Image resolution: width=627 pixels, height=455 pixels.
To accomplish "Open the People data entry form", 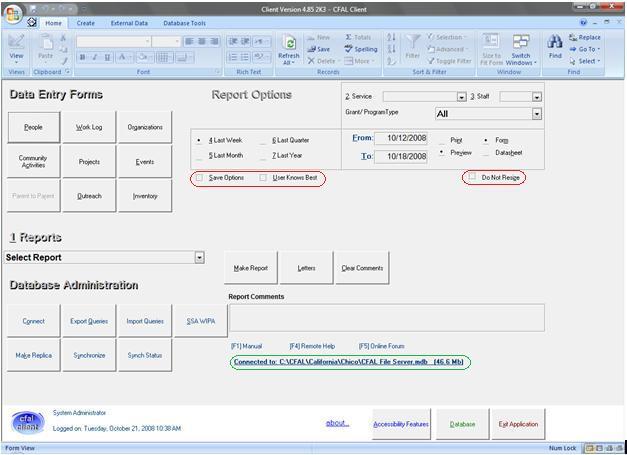I will (x=33, y=127).
